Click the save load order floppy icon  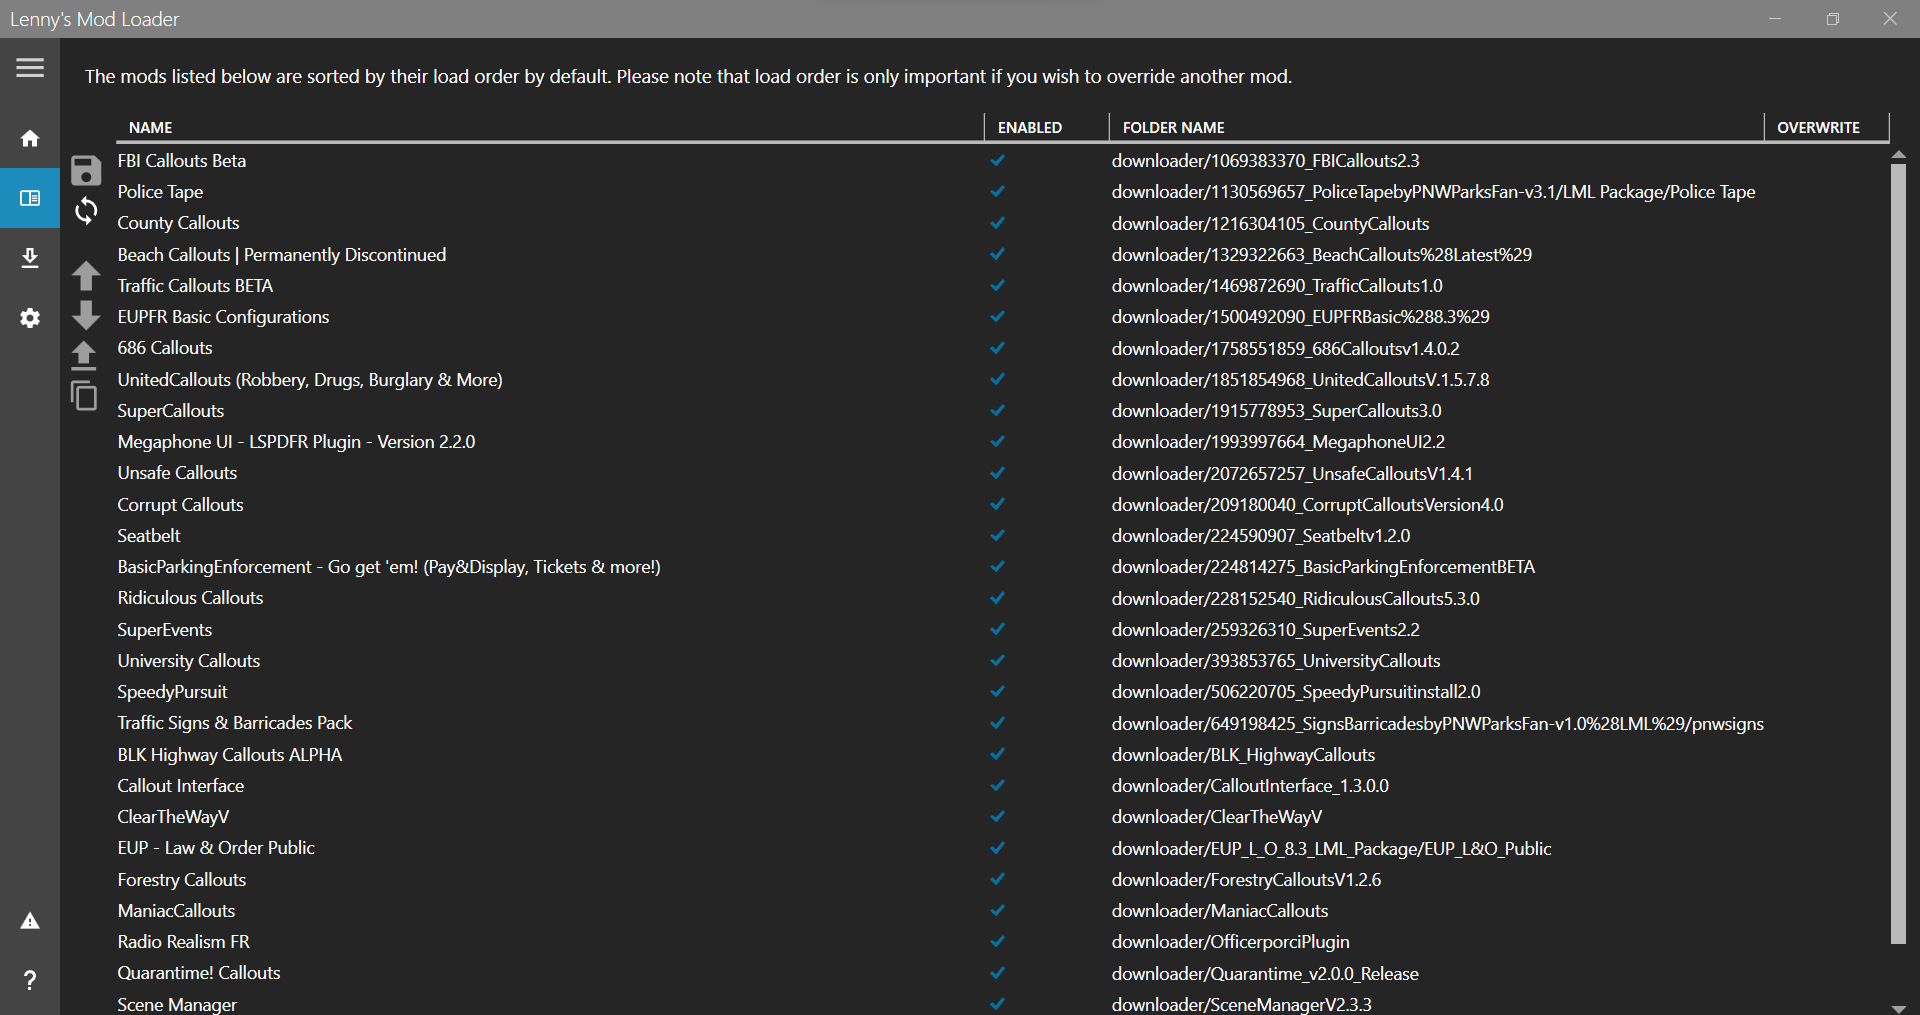(86, 171)
